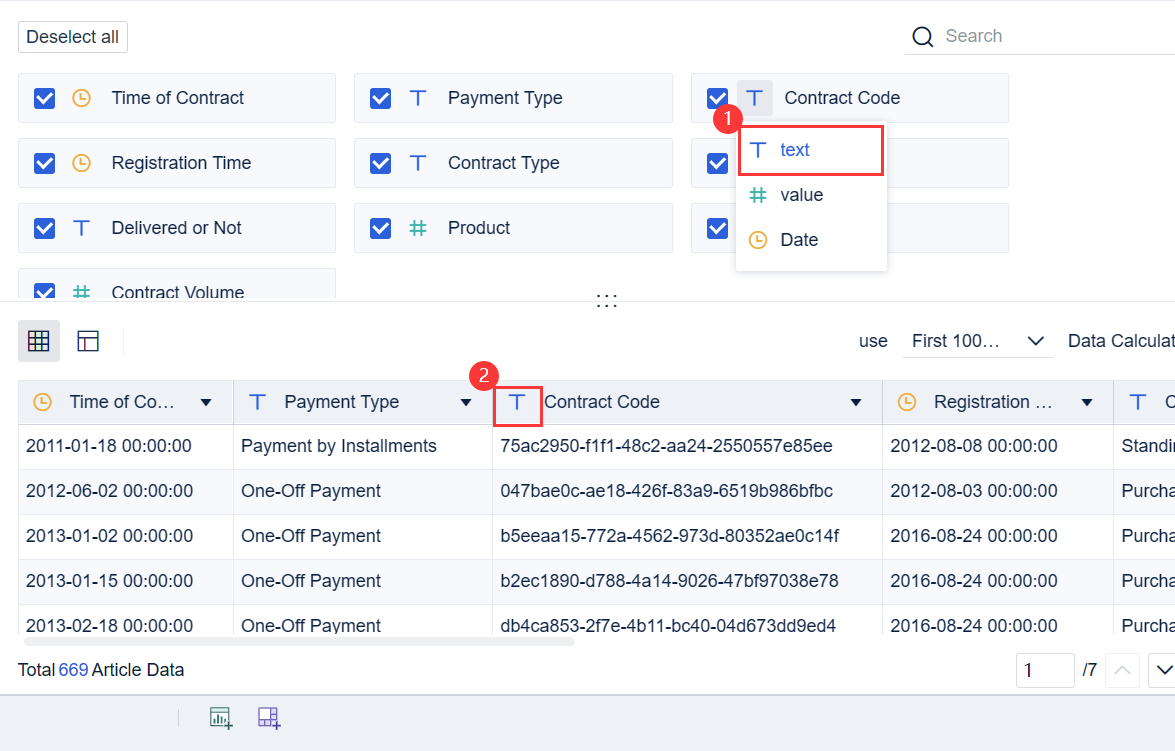
Task: Click the page number input box
Action: (x=1045, y=670)
